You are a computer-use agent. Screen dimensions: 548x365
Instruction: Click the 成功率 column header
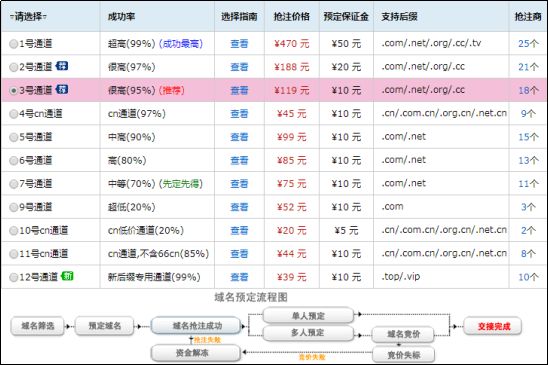tap(121, 16)
